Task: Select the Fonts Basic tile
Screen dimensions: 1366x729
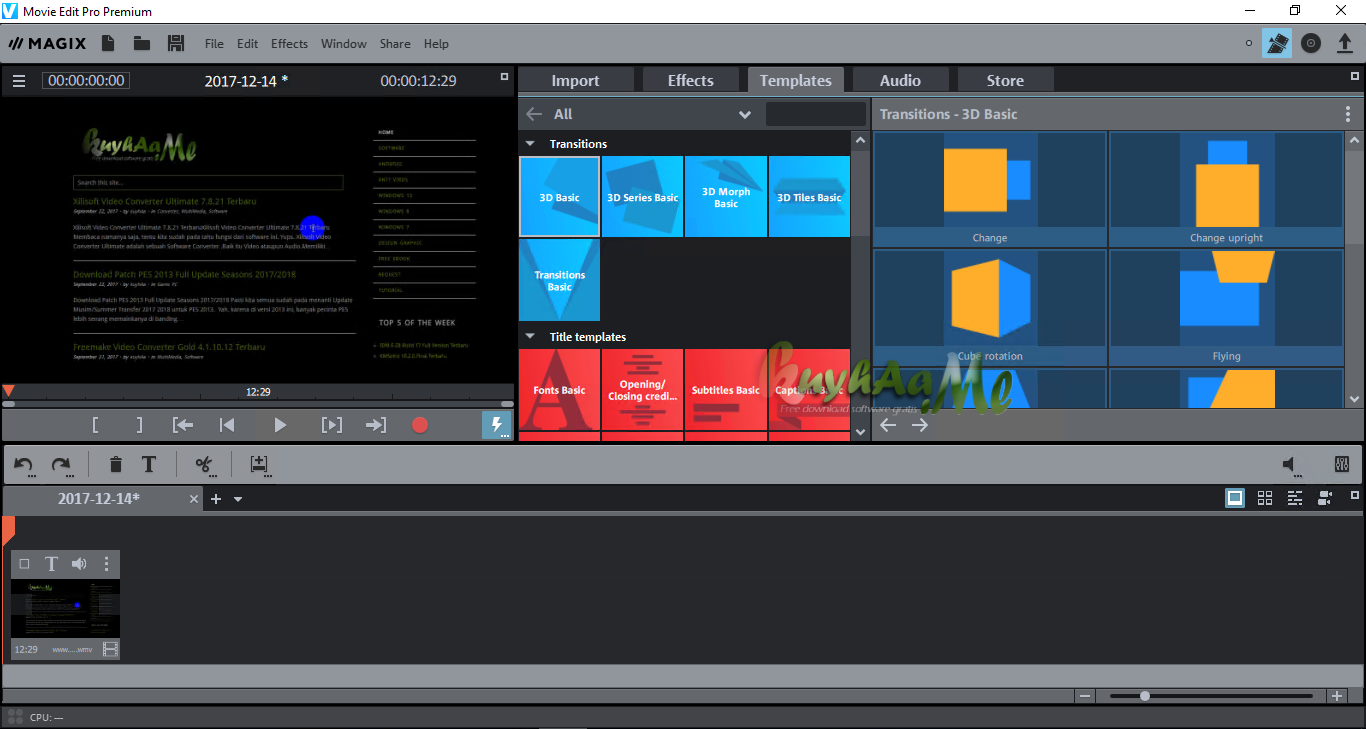Action: (x=560, y=390)
